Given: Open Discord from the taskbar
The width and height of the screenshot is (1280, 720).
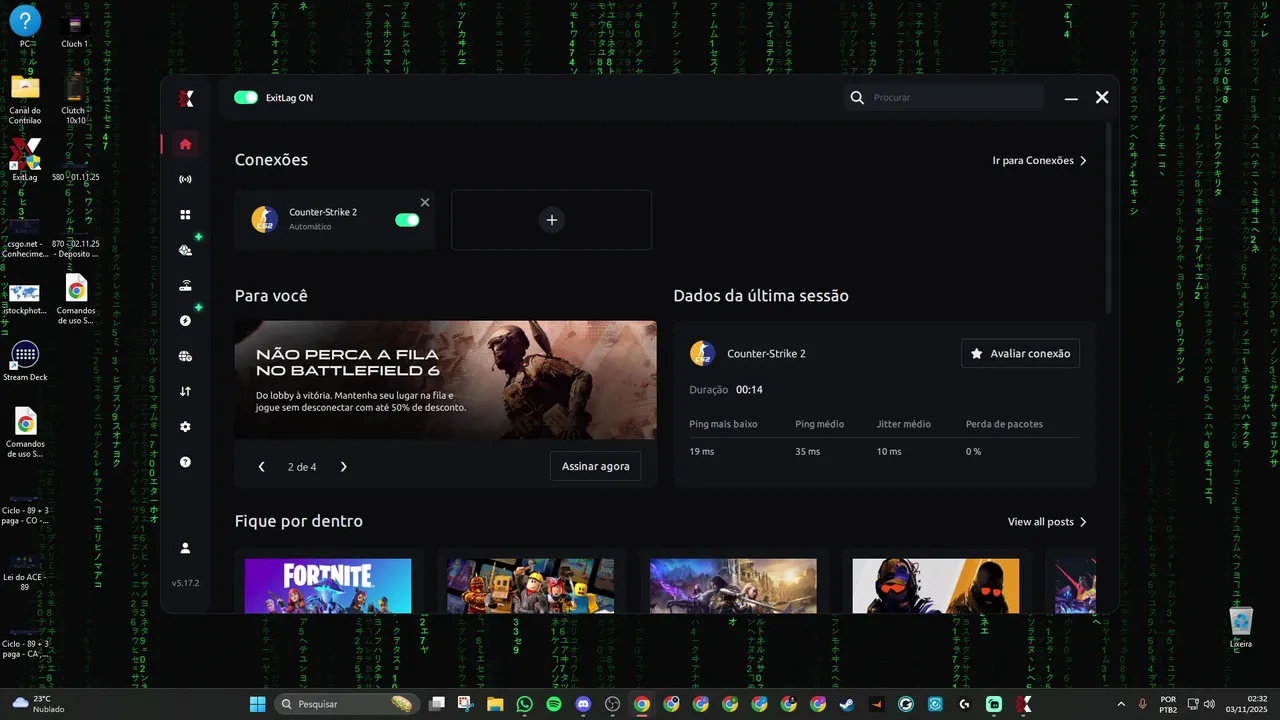Looking at the screenshot, I should pos(583,704).
